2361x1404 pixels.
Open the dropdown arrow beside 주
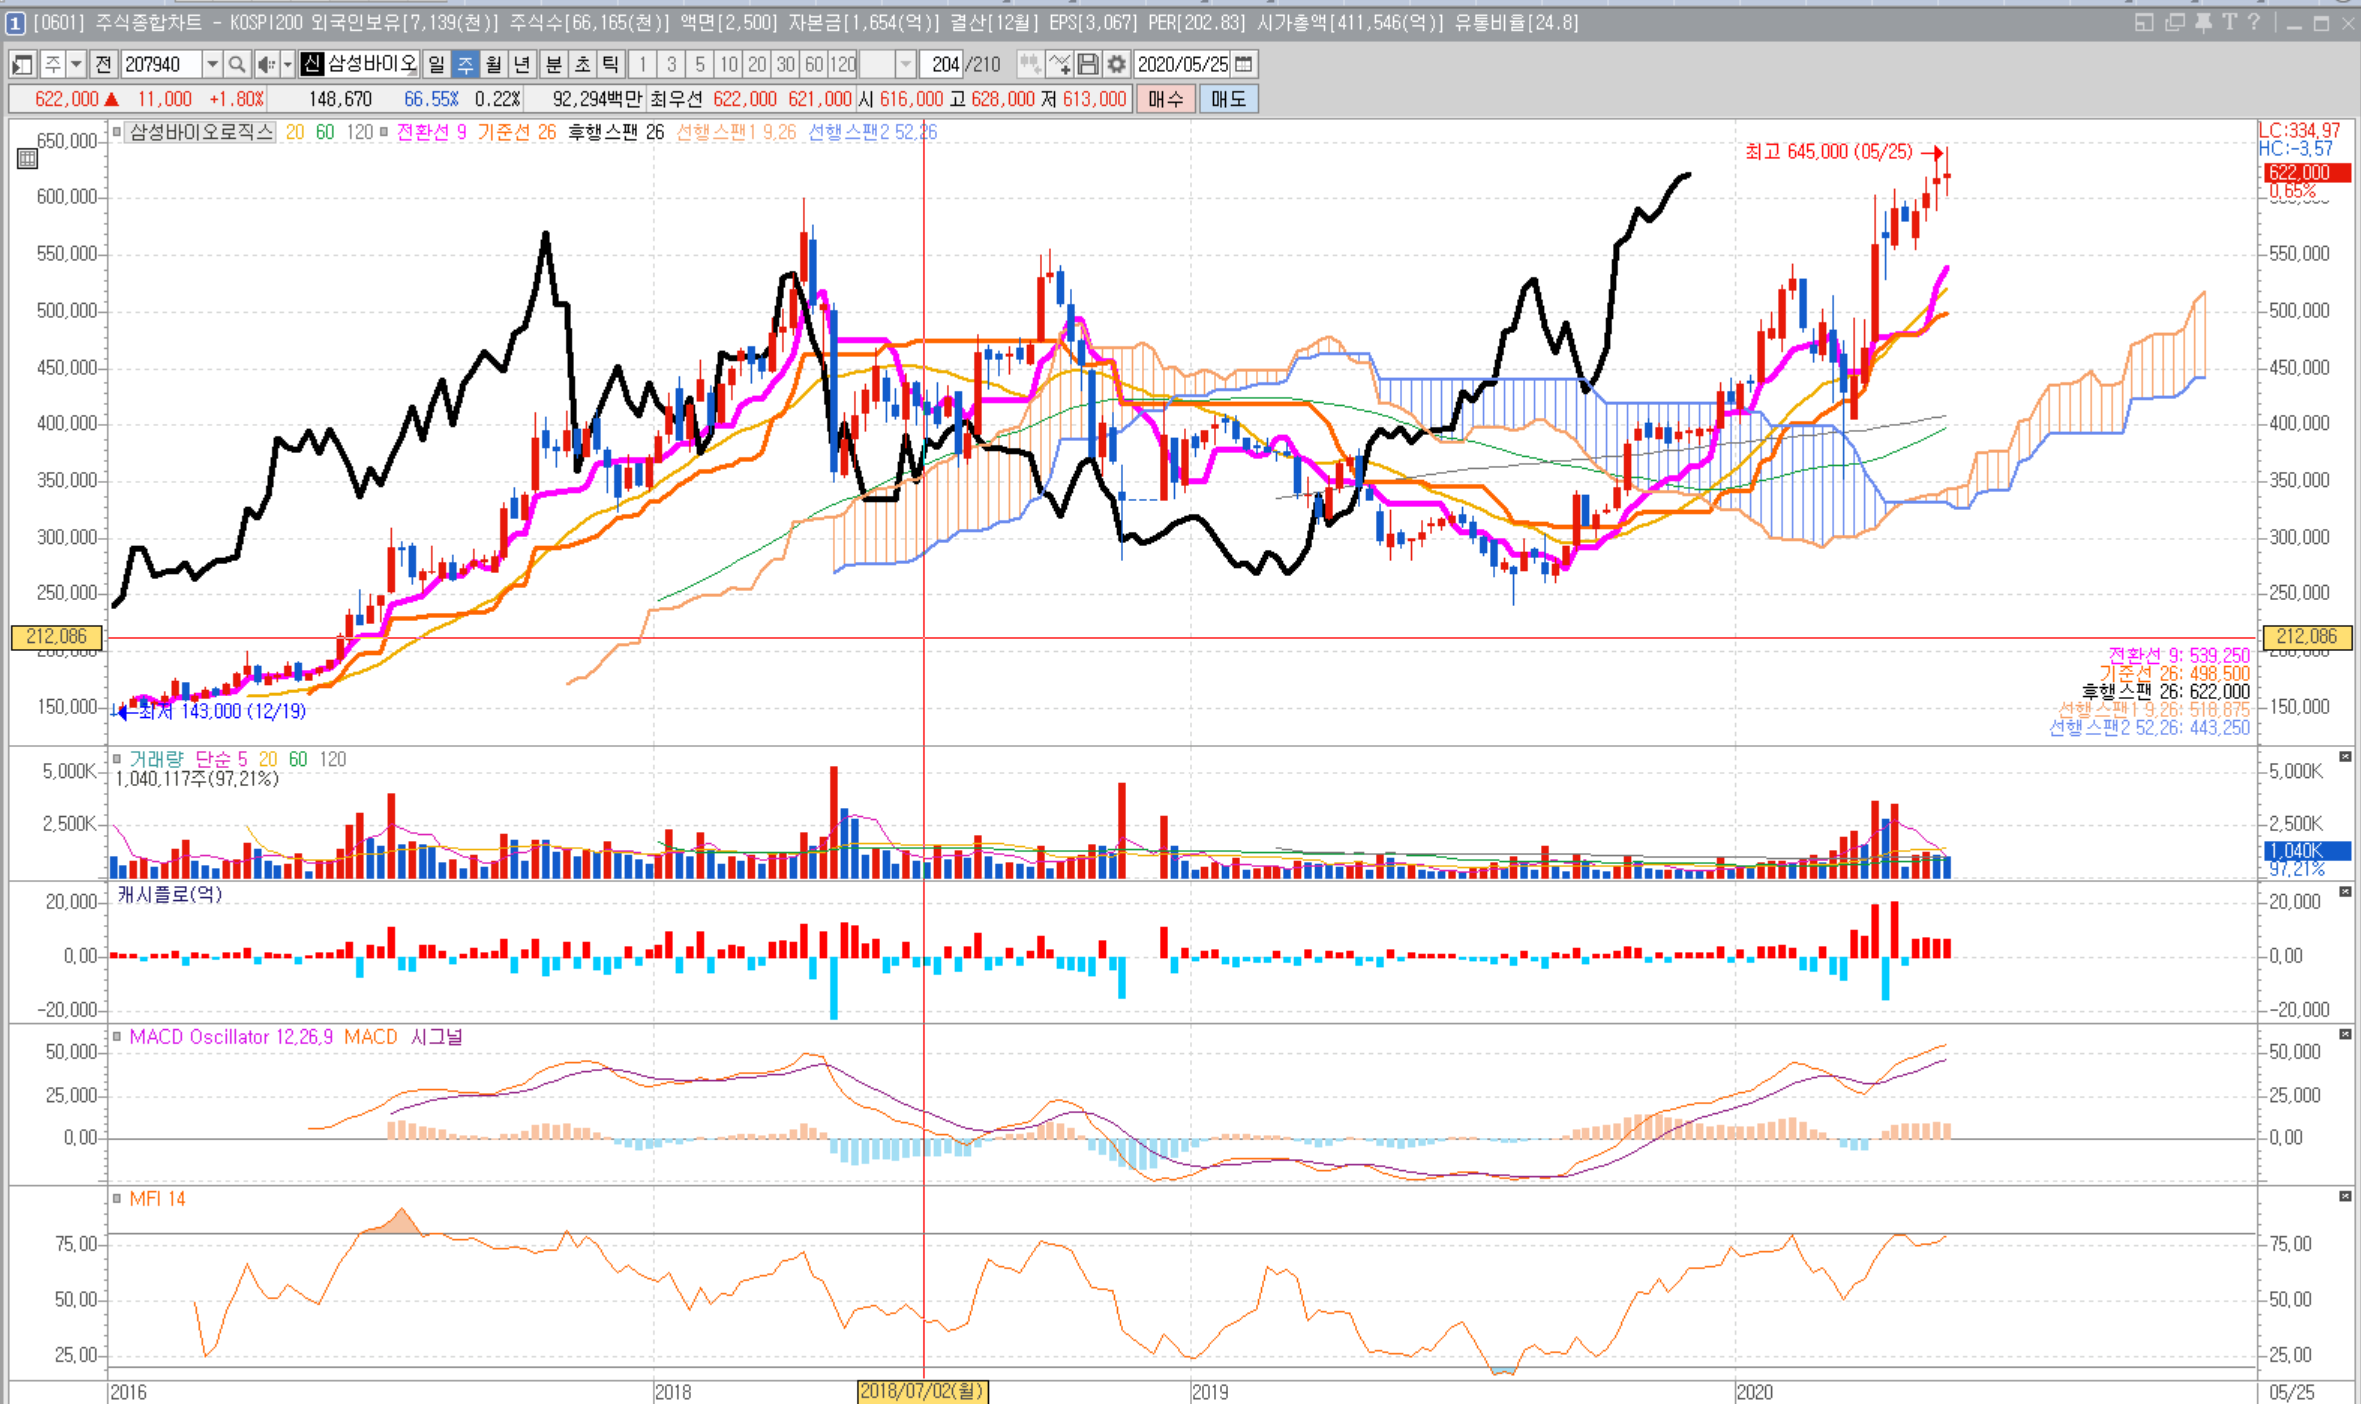[75, 65]
